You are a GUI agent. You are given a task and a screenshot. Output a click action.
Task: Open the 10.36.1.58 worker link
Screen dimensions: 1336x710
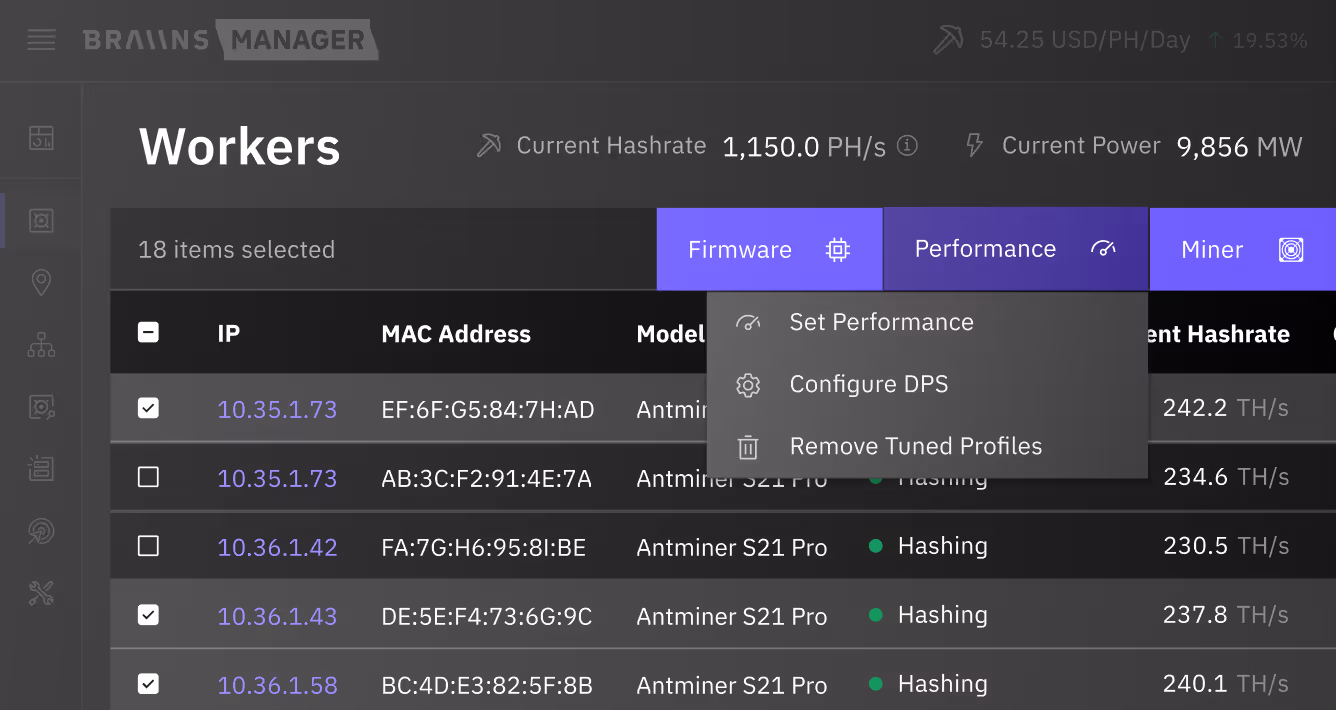pos(277,685)
